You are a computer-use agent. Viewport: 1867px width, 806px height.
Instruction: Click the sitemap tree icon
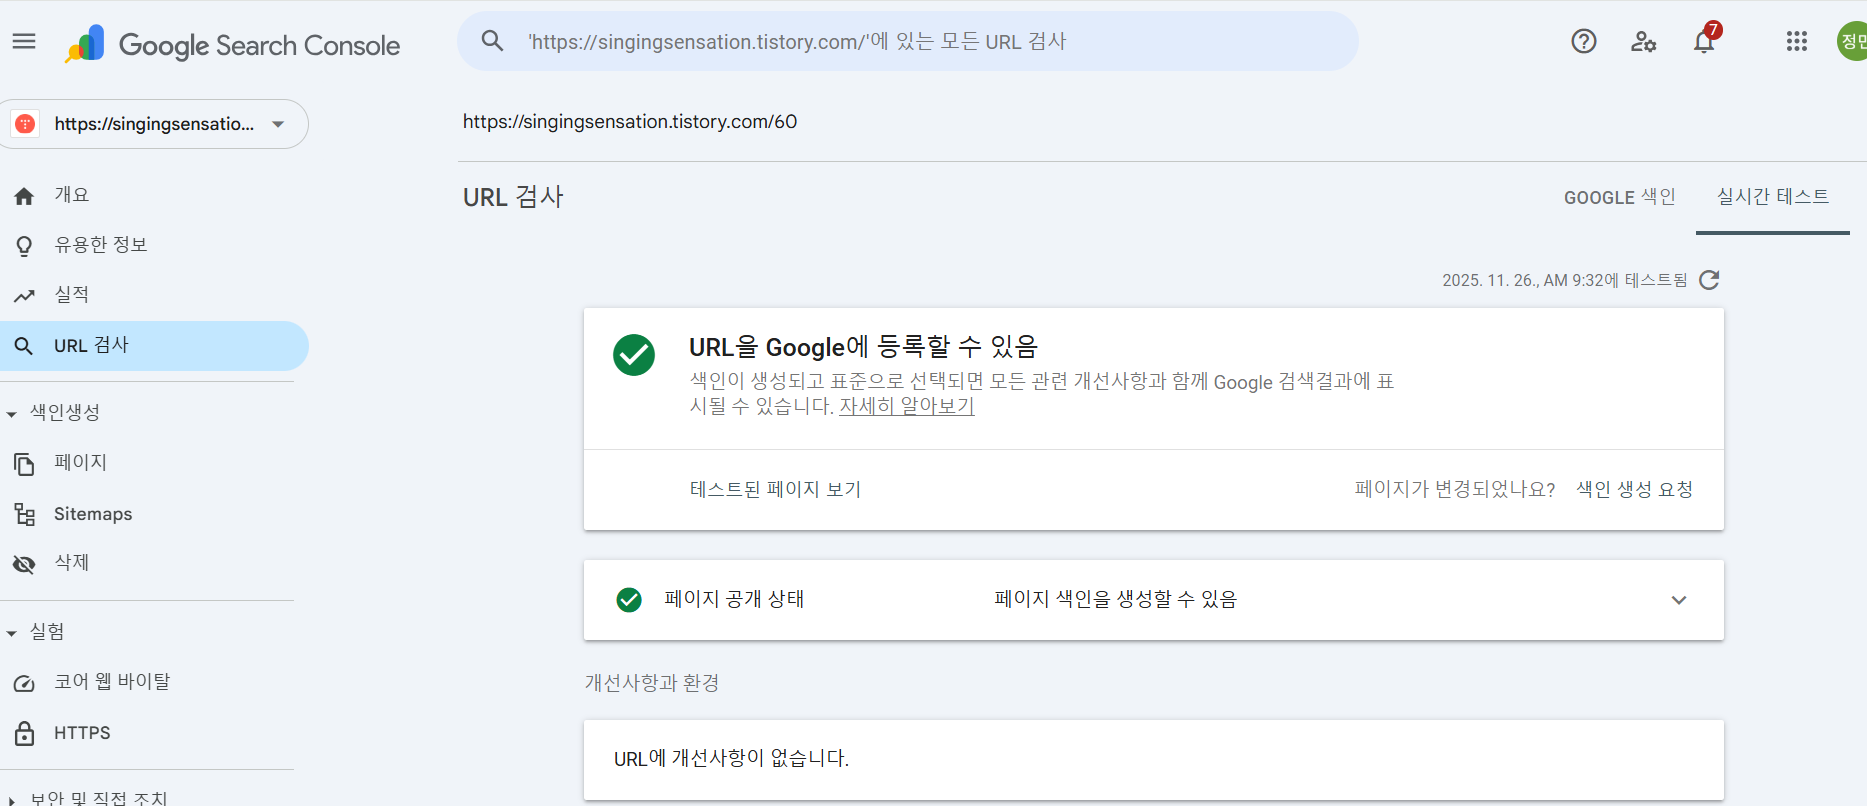coord(24,514)
